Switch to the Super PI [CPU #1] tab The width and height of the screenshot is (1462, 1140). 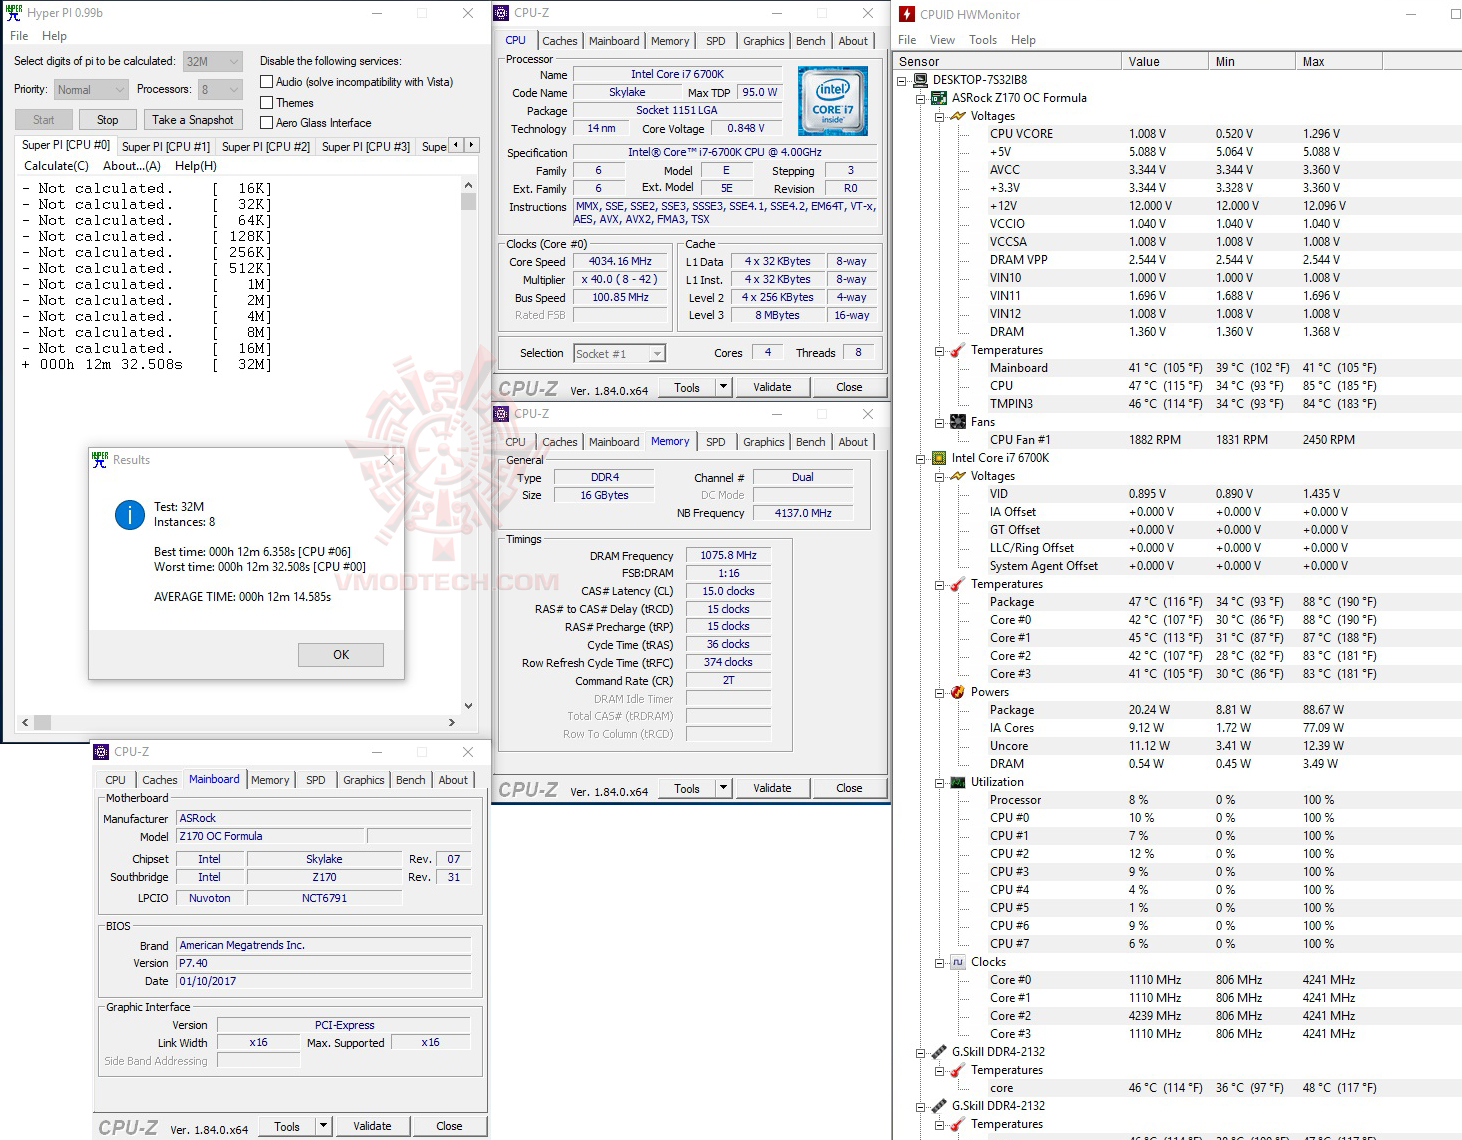click(x=166, y=146)
